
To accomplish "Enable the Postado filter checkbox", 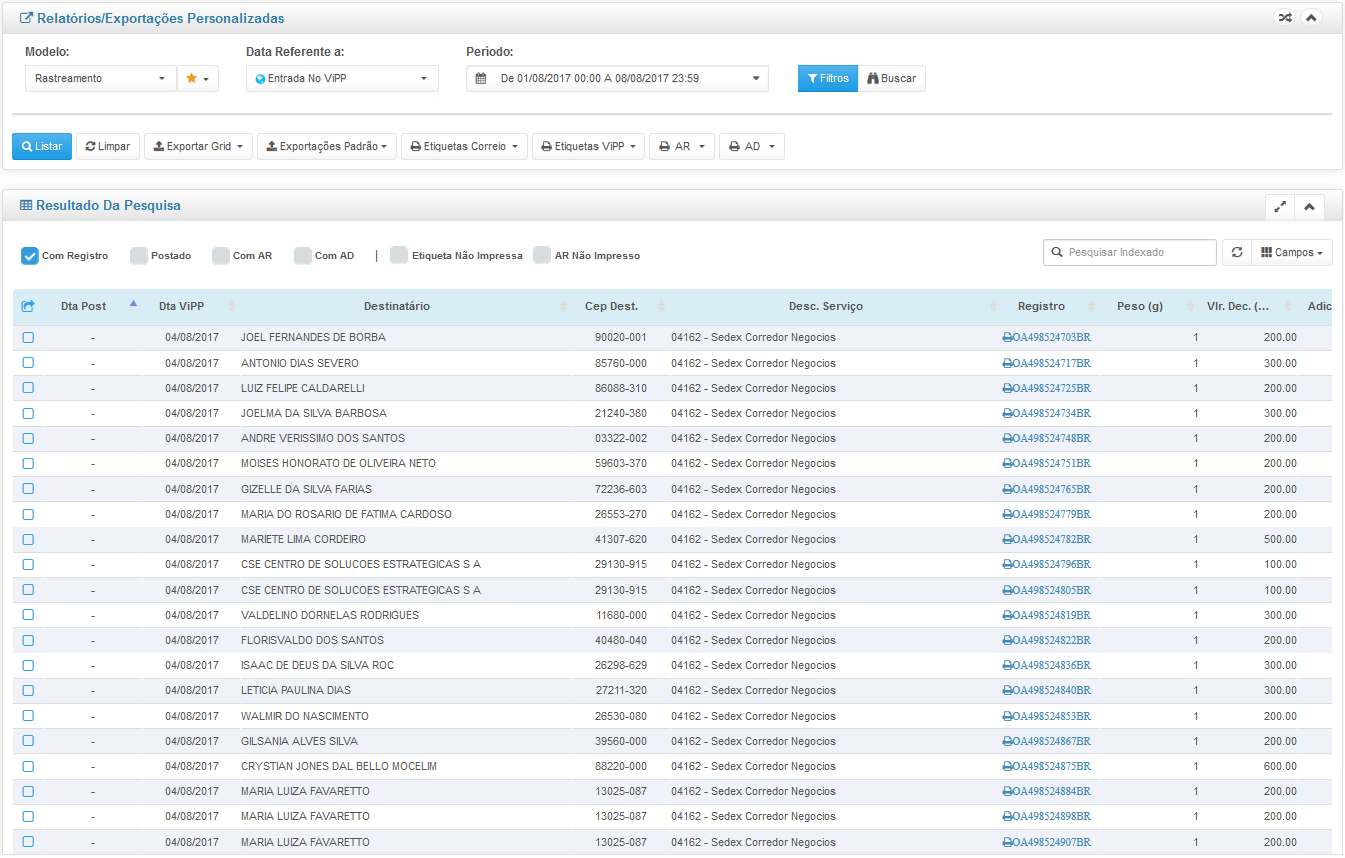I will pos(139,256).
